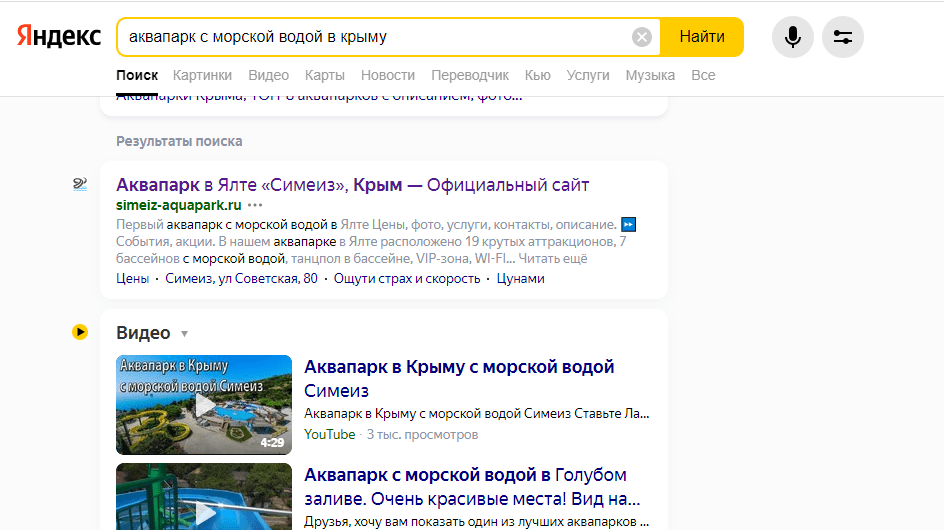This screenshot has width=944, height=530.
Task: Click 'Ощути страх и скорость' sitelink
Action: 407,278
